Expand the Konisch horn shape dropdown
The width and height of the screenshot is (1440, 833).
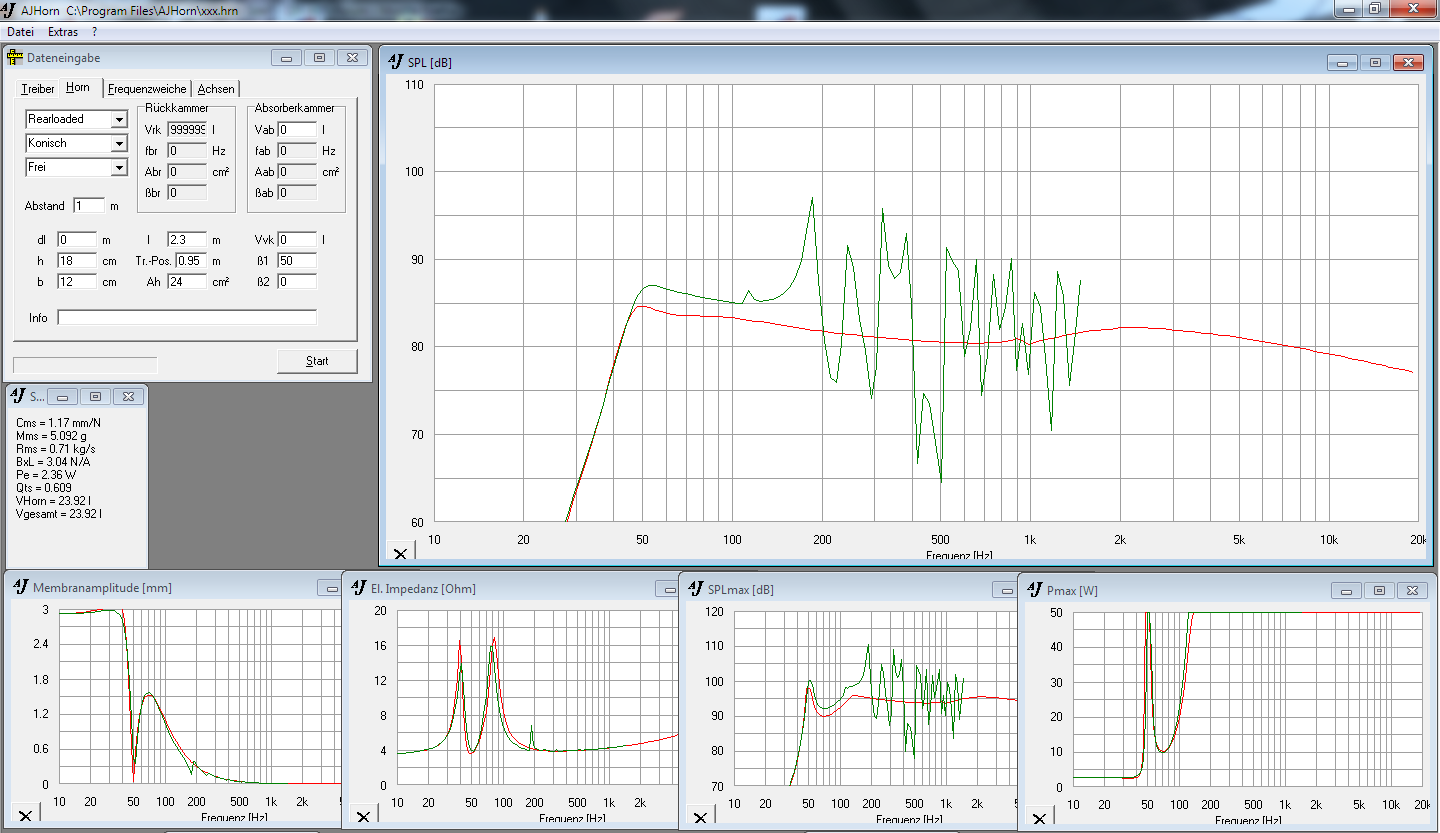point(119,144)
